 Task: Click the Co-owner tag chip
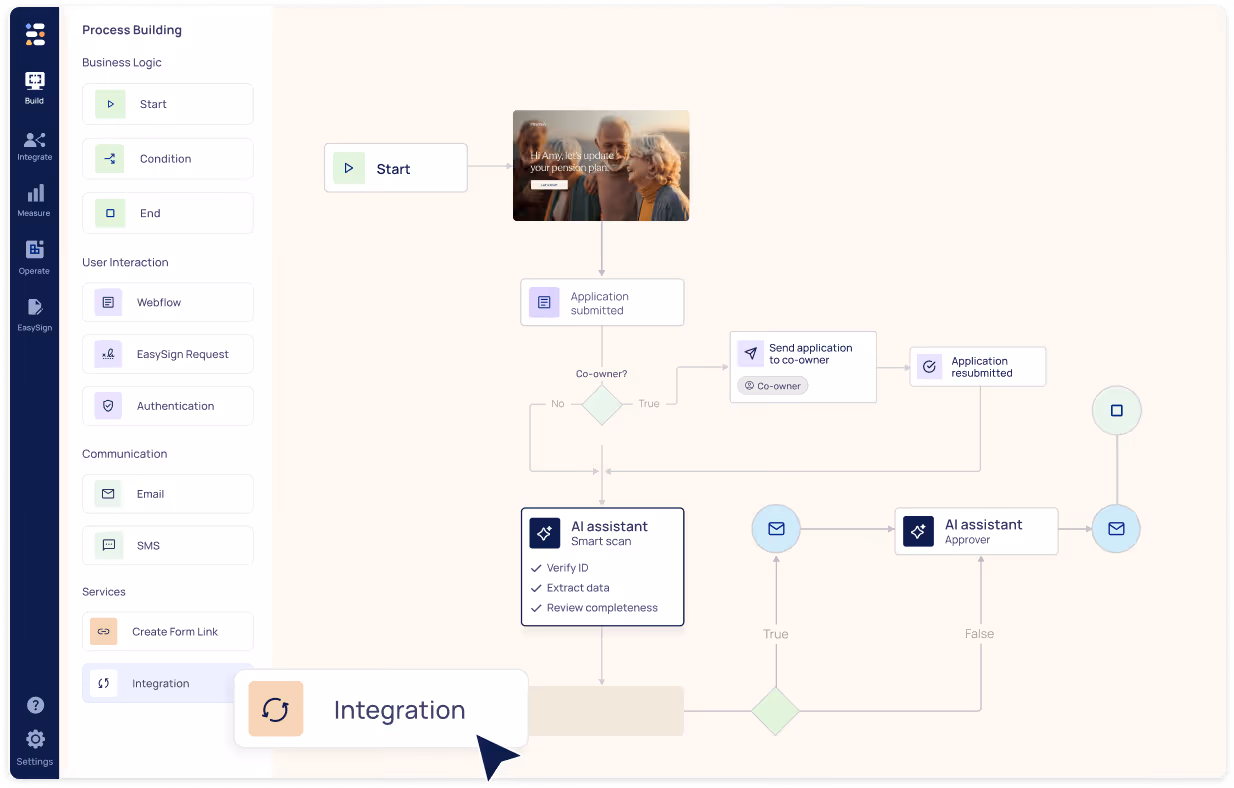(x=772, y=386)
